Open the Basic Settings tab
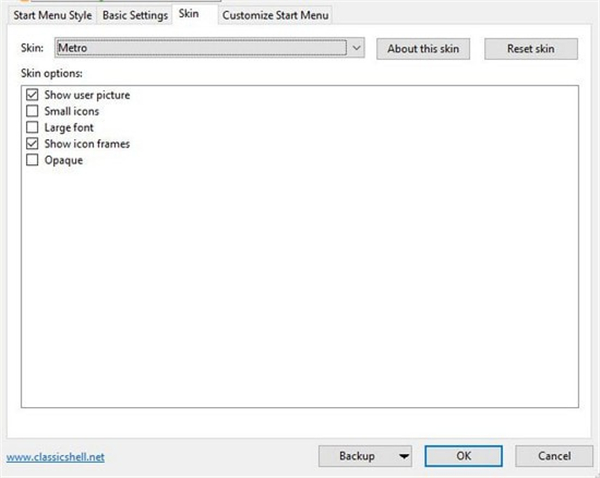This screenshot has width=600, height=478. (135, 16)
